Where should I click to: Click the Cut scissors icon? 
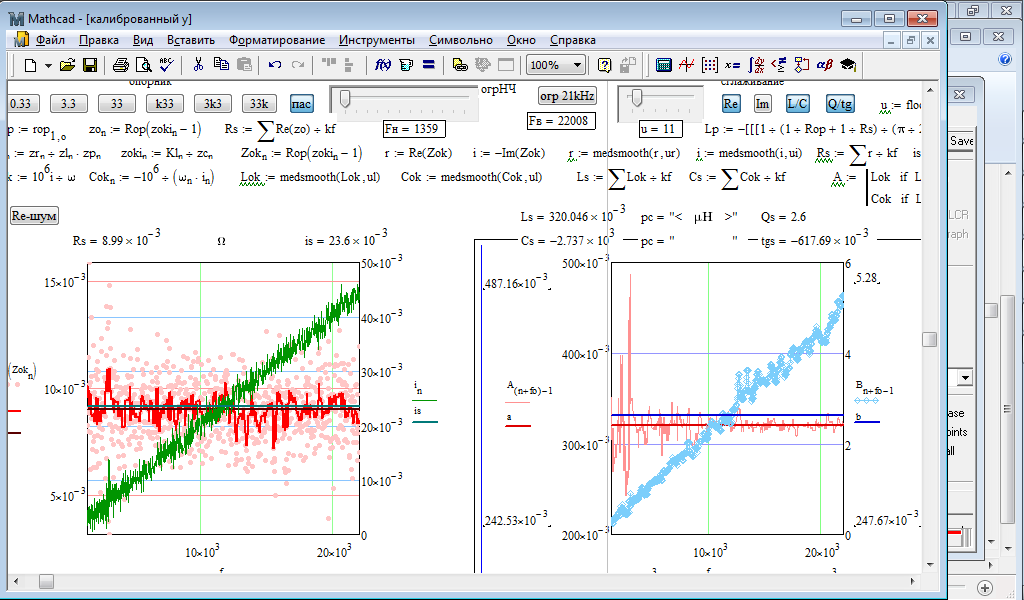198,65
